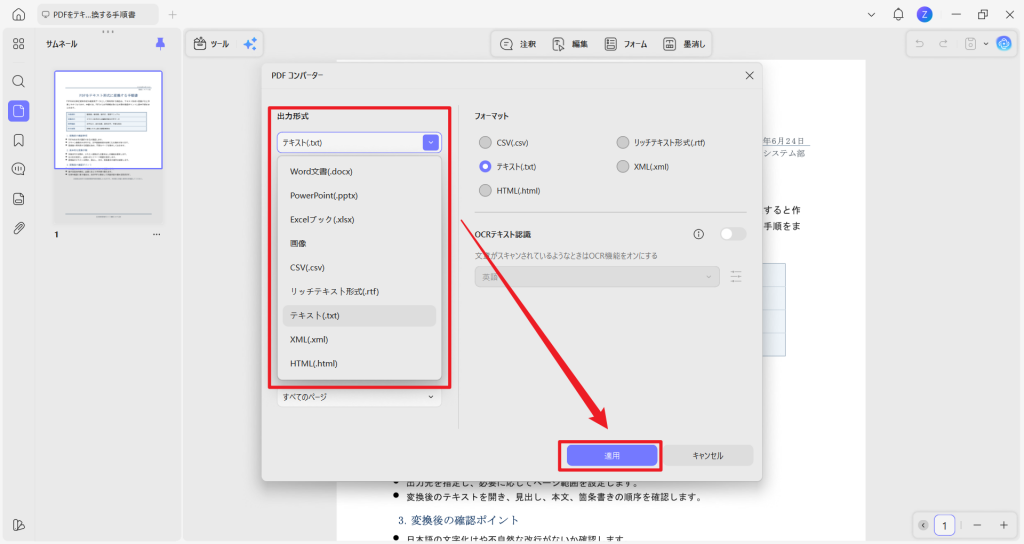Click the redo arrow in the toolbar

click(x=944, y=44)
